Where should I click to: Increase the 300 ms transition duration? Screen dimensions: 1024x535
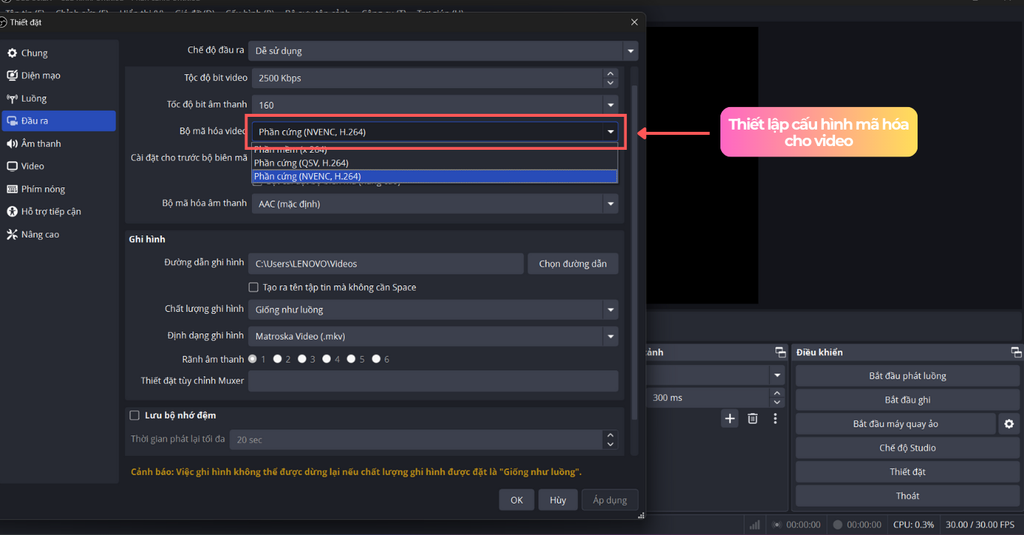point(776,393)
